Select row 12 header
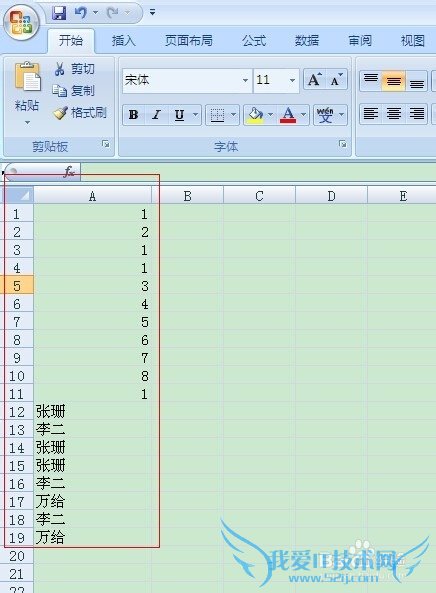The height and width of the screenshot is (593, 436). tap(17, 412)
